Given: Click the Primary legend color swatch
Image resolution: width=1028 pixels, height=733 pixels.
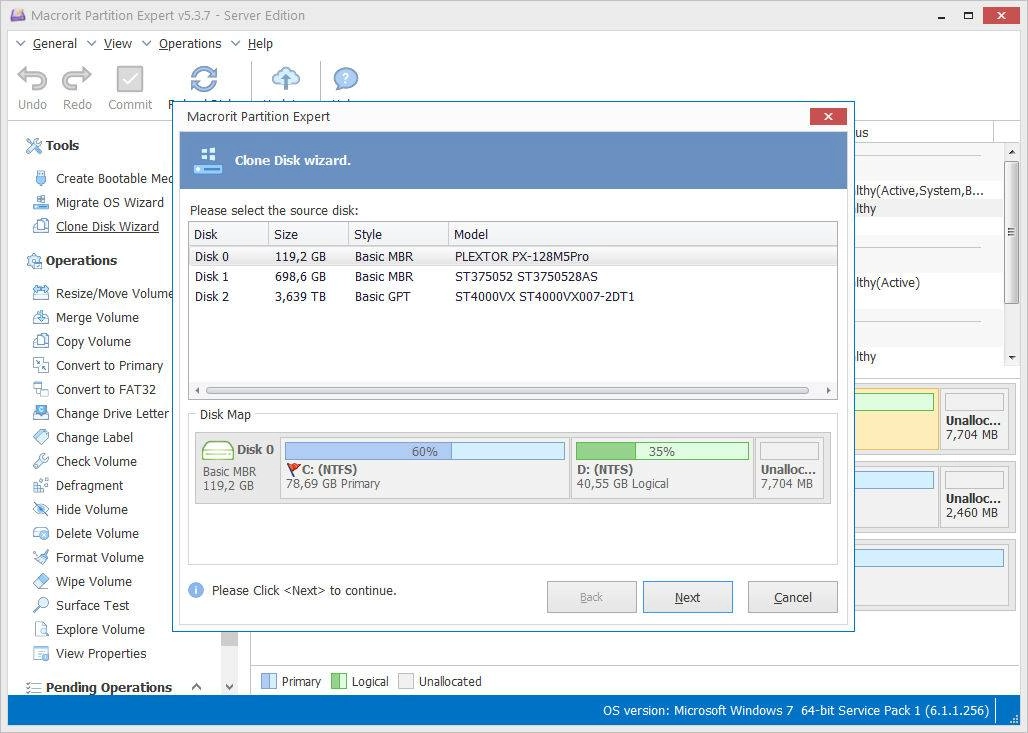Looking at the screenshot, I should point(269,681).
